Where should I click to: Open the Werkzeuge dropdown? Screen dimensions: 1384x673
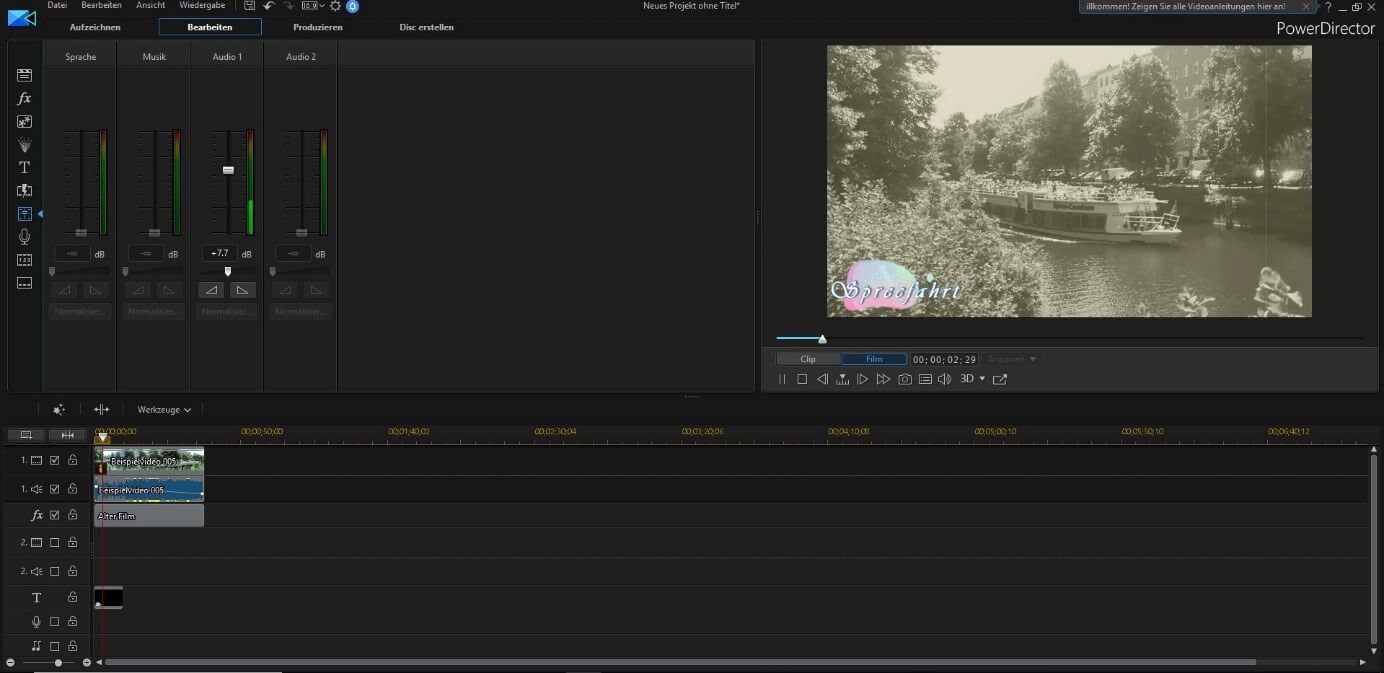(162, 409)
